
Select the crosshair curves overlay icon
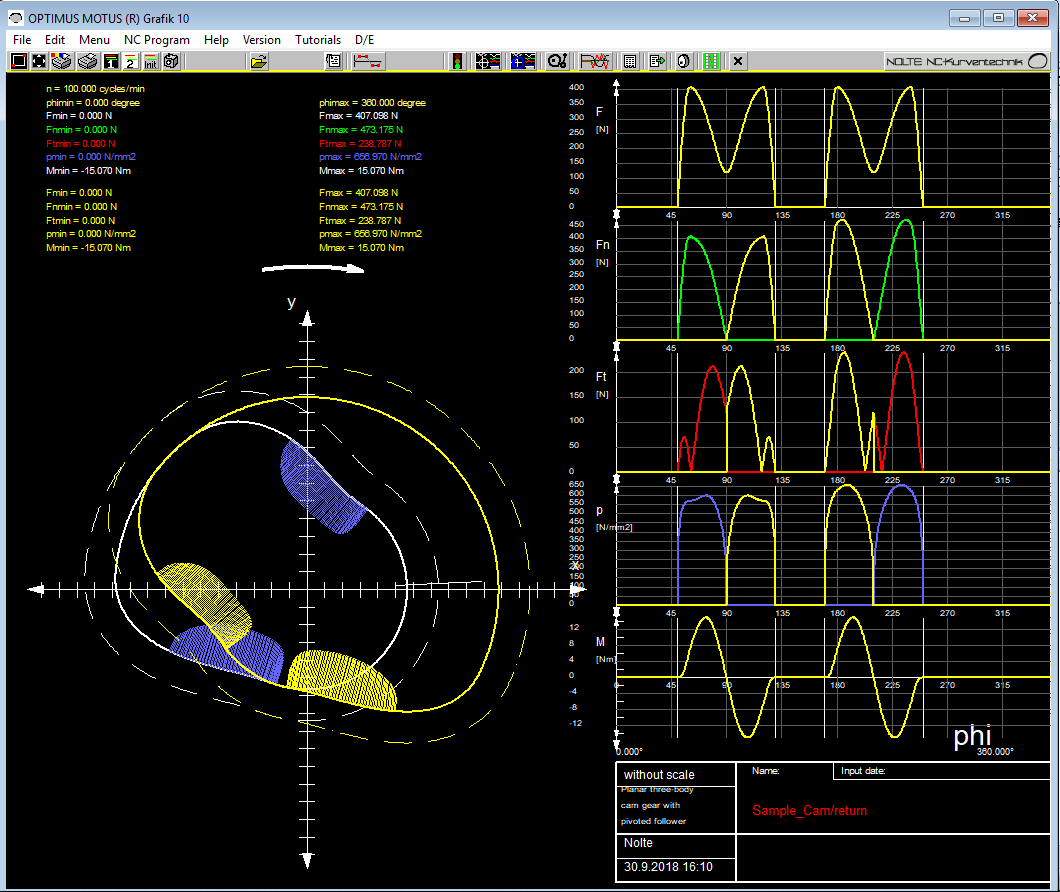(x=488, y=61)
